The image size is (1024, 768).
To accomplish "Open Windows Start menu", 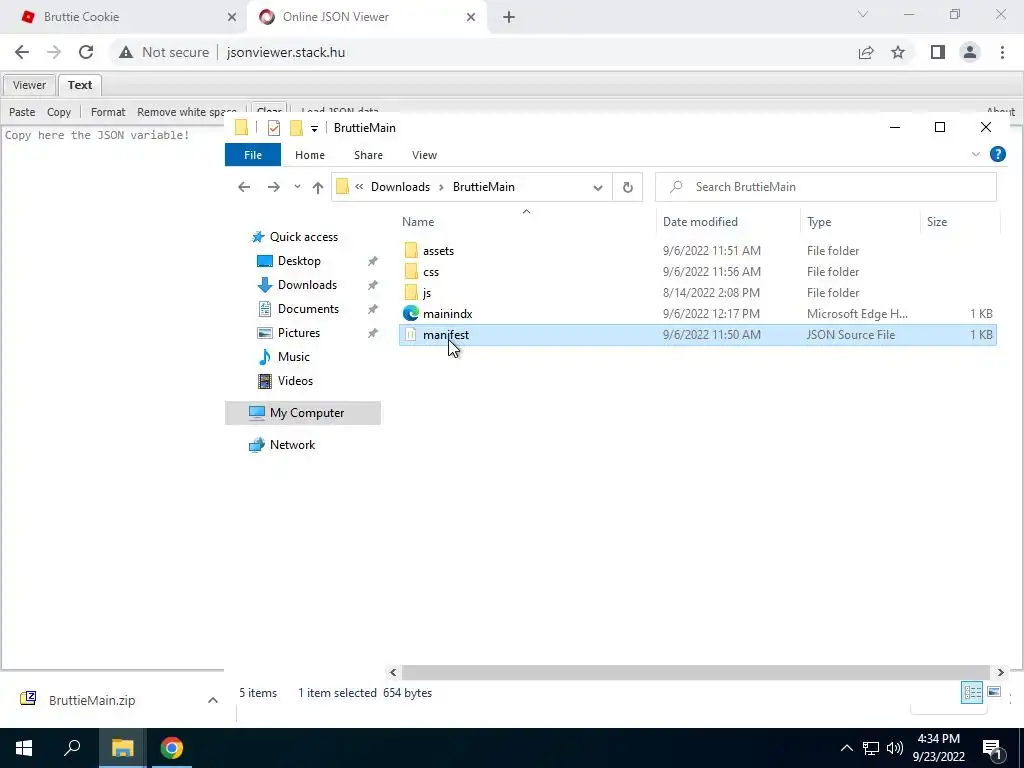I will pos(24,748).
